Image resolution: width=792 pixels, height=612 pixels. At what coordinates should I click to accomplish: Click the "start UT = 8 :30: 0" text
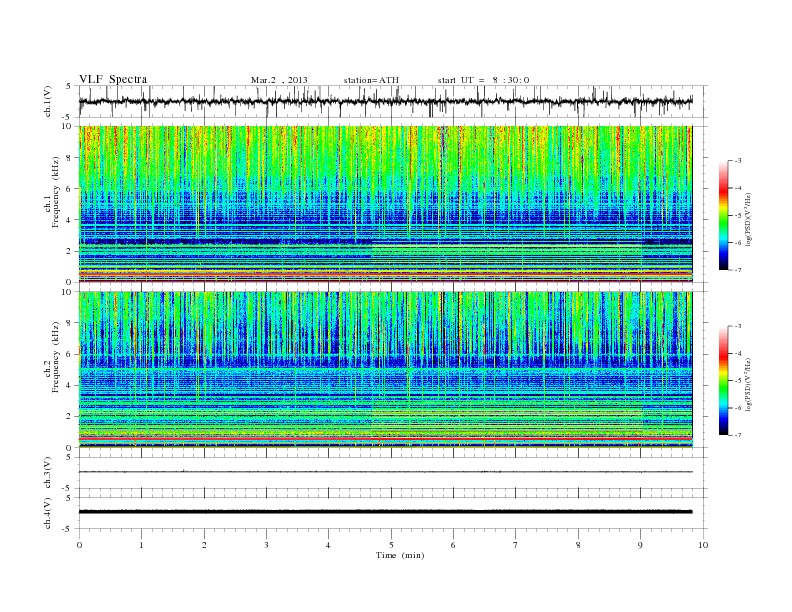pyautogui.click(x=483, y=80)
